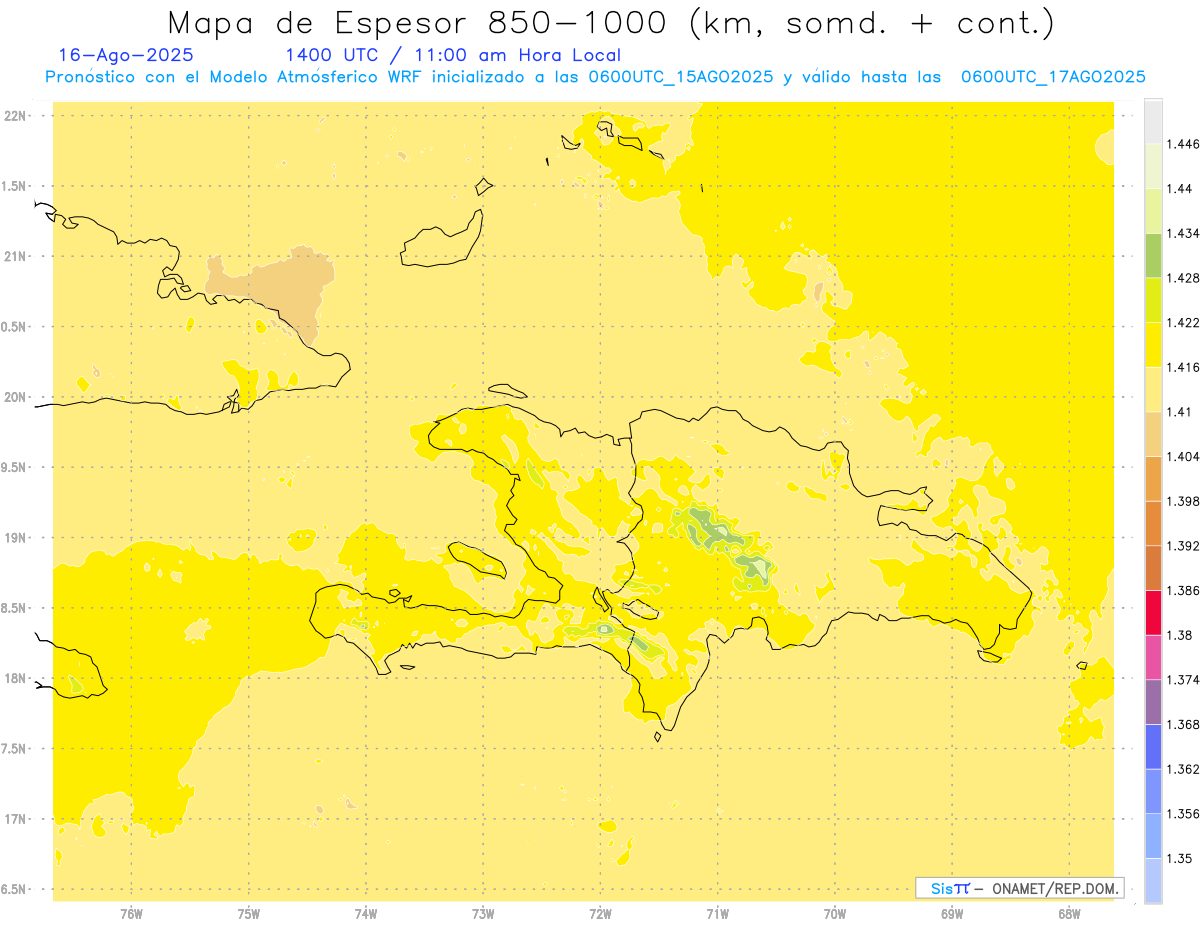Click the "22N" latitude label
Image resolution: width=1200 pixels, height=927 pixels.
click(x=15, y=116)
